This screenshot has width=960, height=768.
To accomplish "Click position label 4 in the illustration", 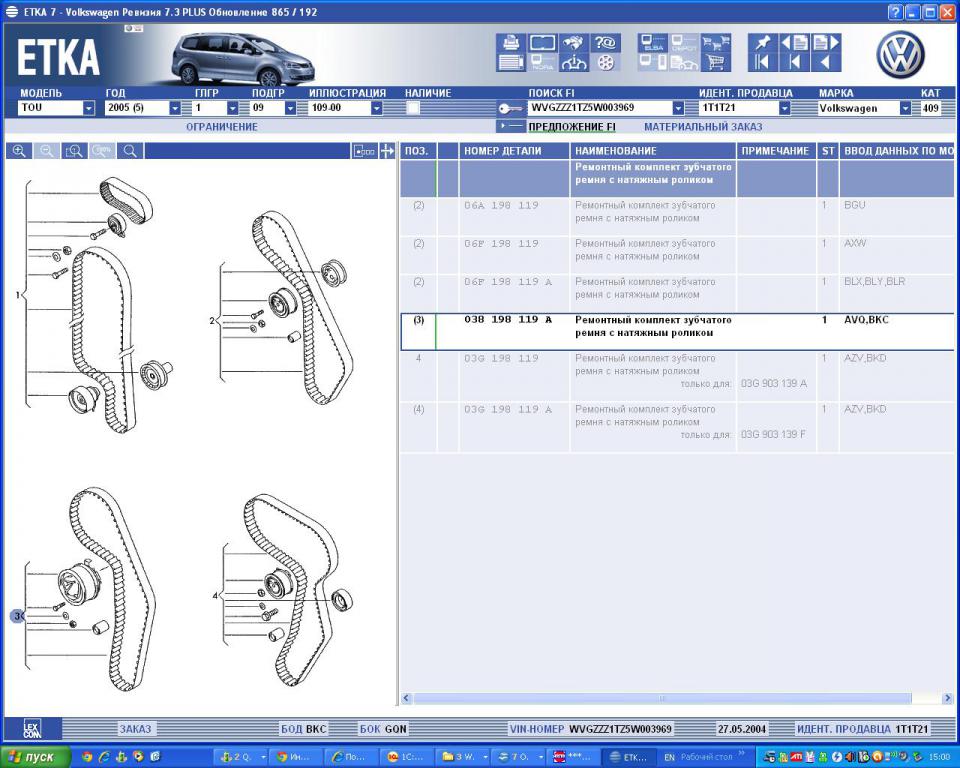I will point(215,595).
